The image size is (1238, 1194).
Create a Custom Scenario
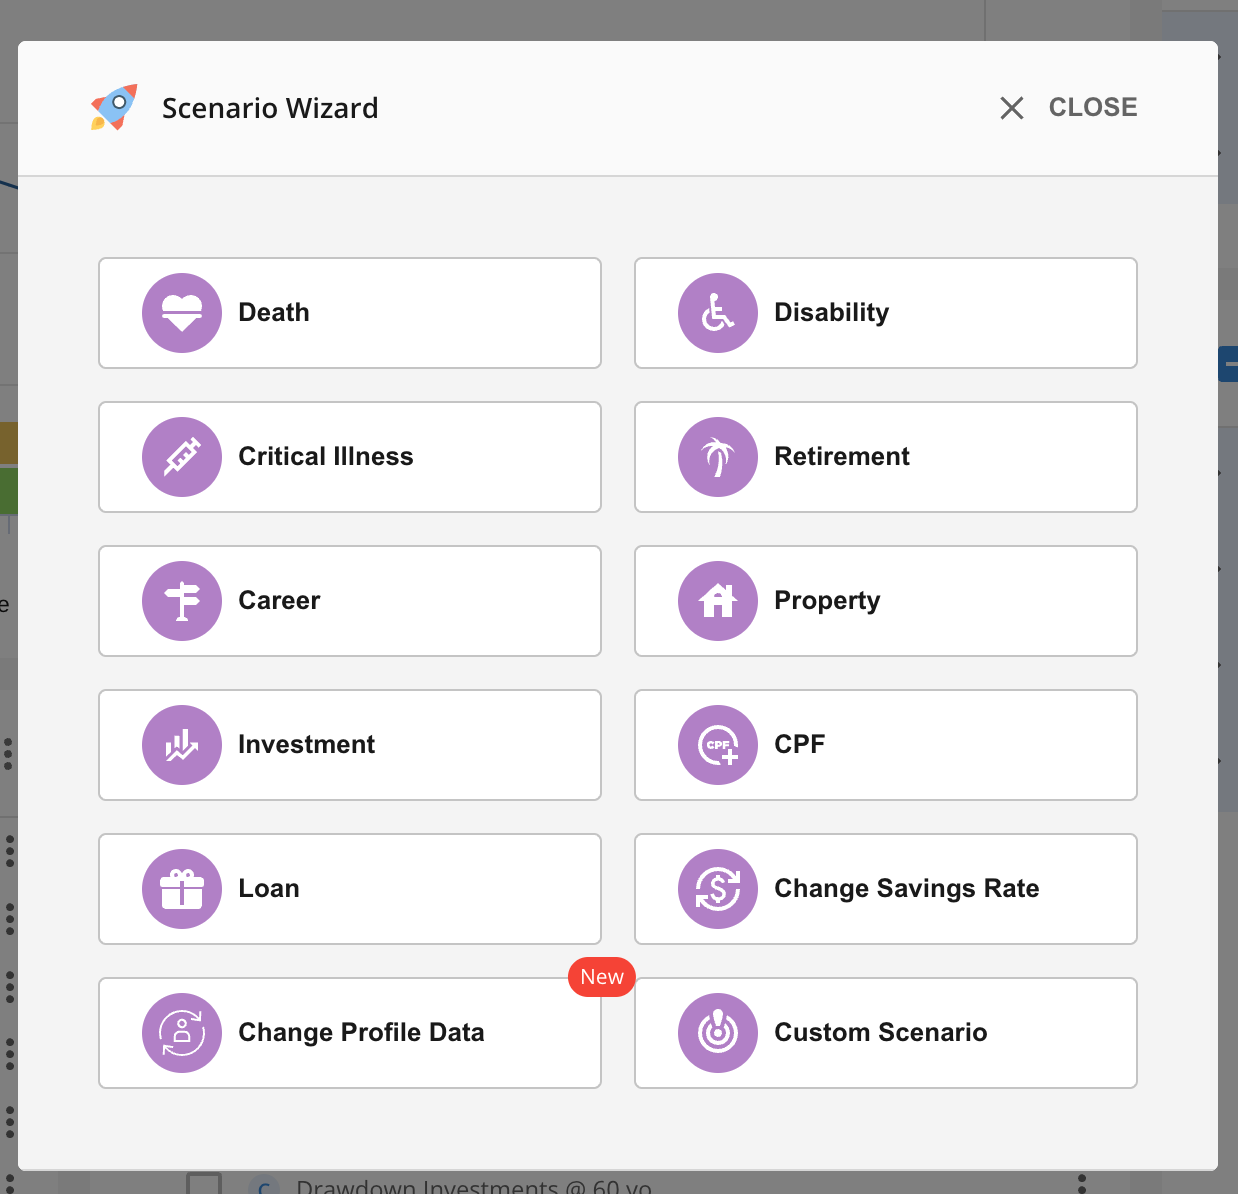click(886, 1033)
